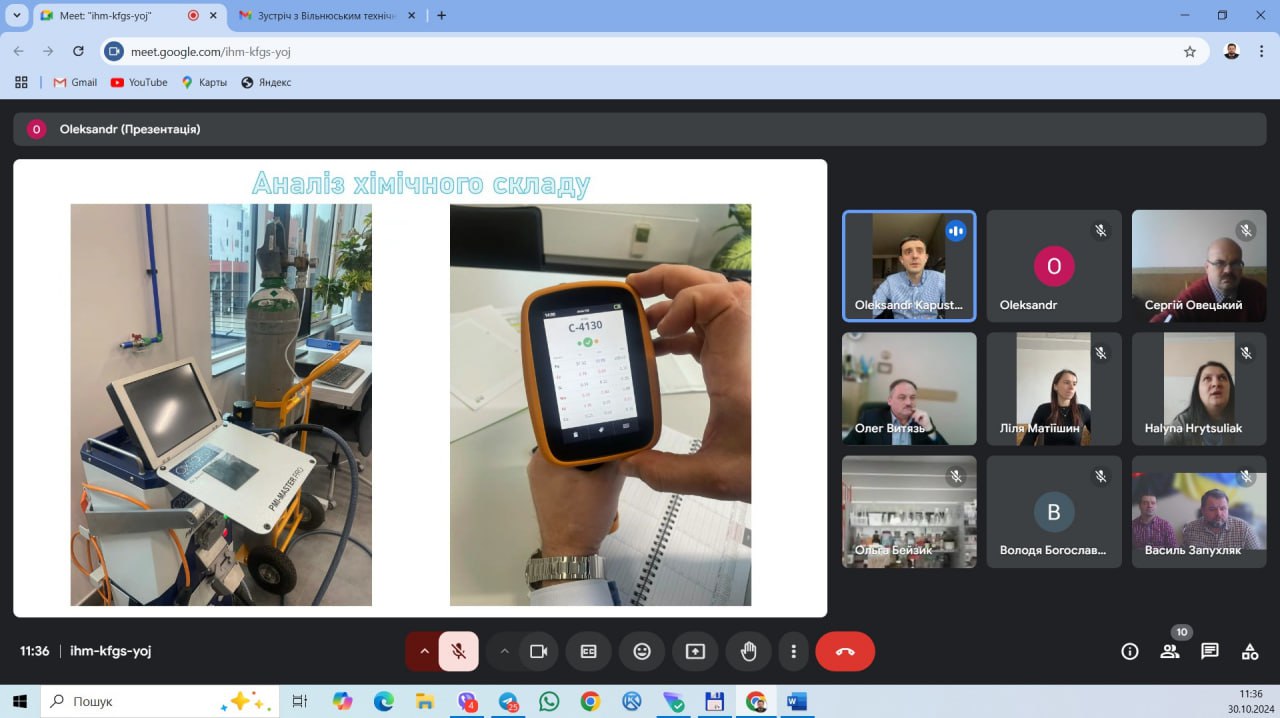Viewport: 1280px width, 718px height.
Task: Open the YouTube bookmark
Action: (x=139, y=82)
